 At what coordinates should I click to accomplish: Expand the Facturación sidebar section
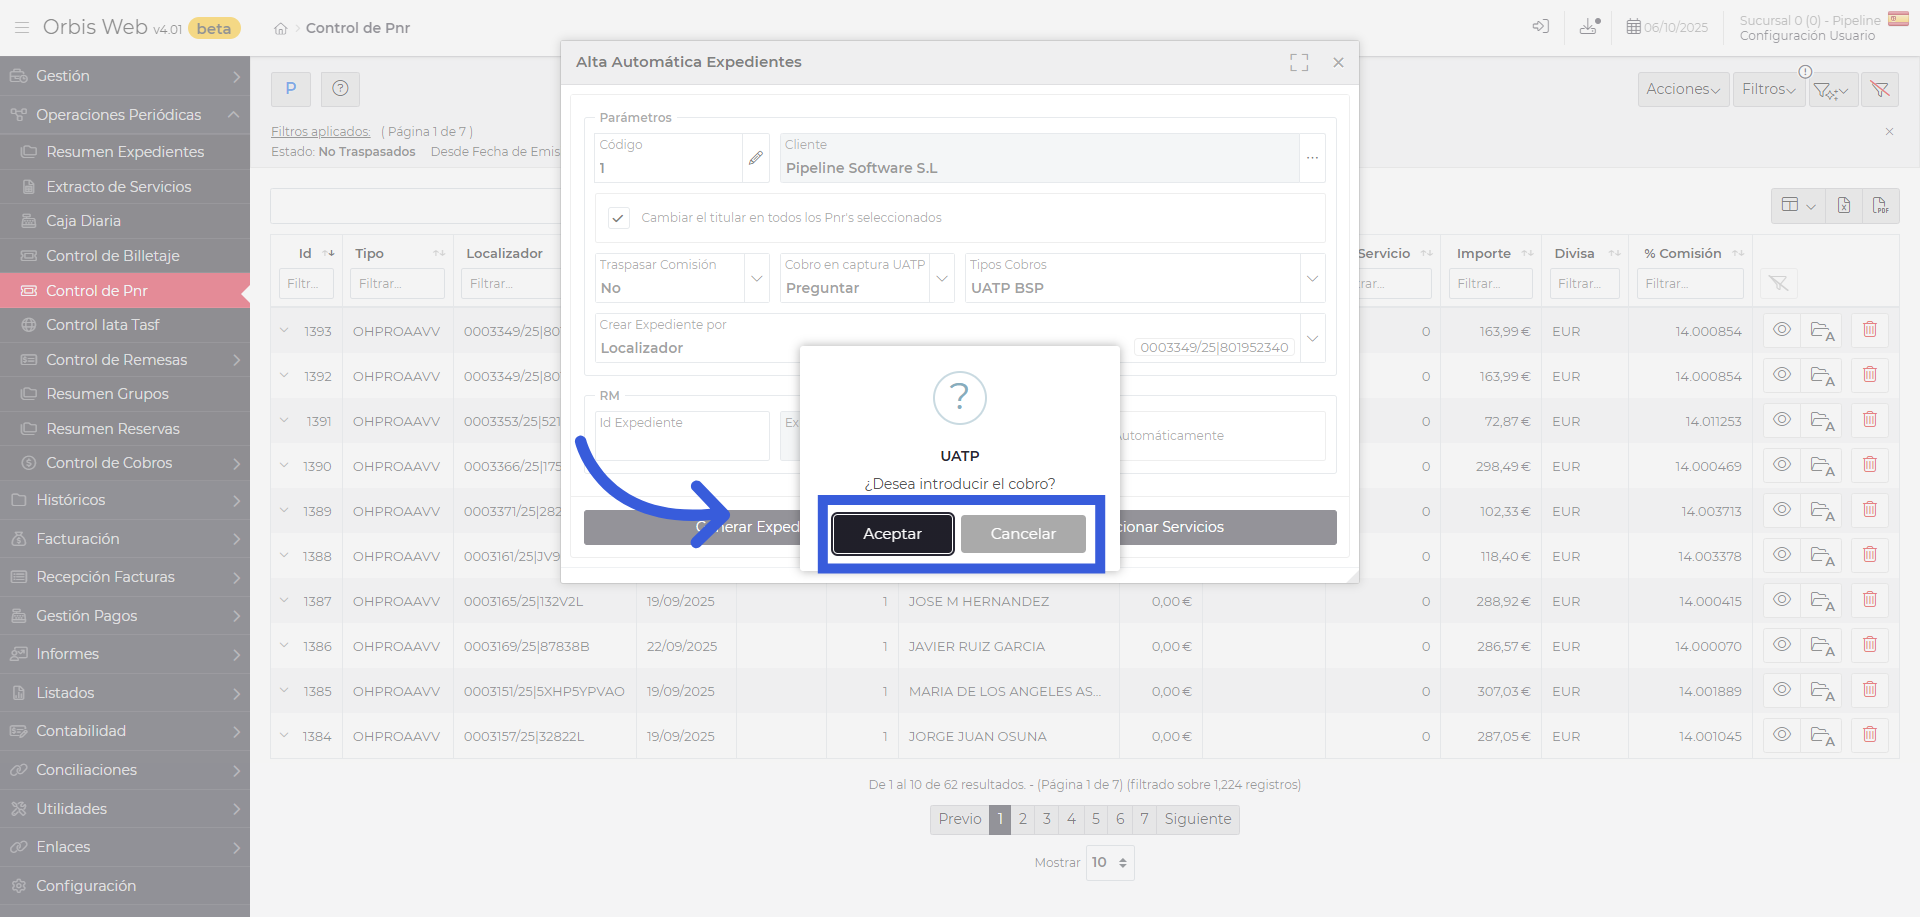125,539
